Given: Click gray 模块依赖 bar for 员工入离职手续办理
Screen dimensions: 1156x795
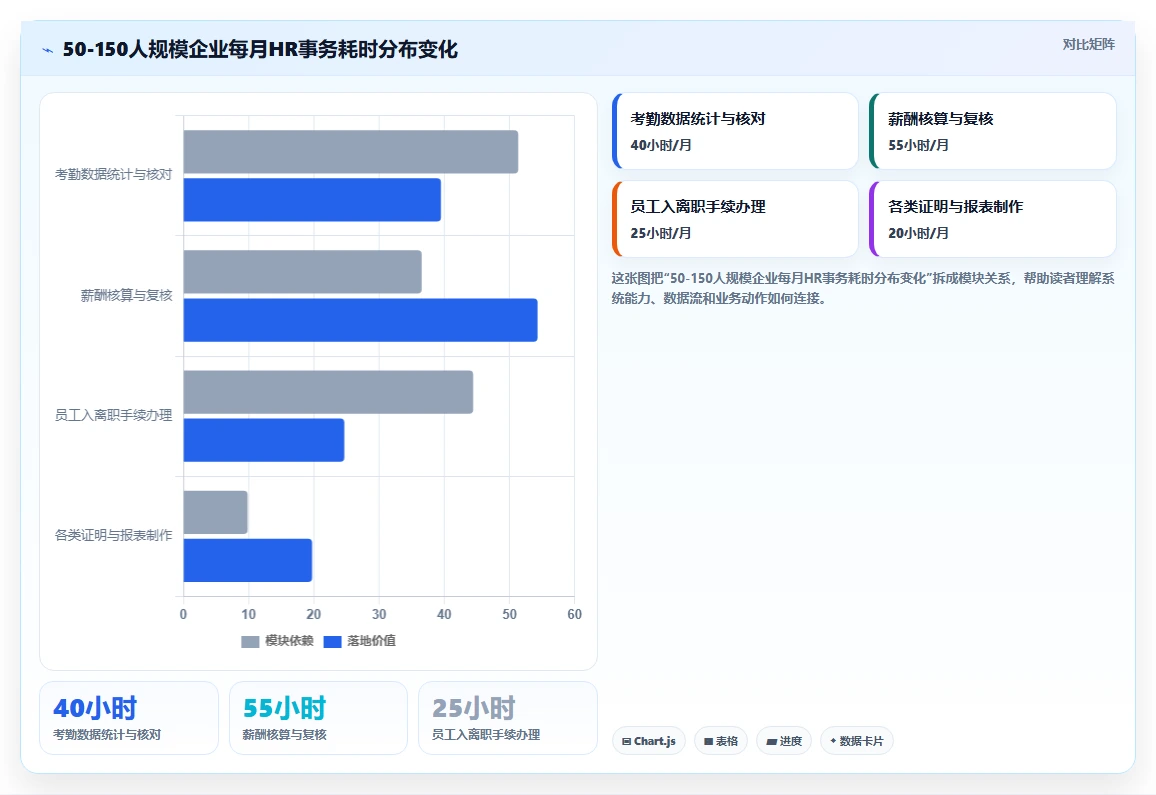Looking at the screenshot, I should click(328, 392).
